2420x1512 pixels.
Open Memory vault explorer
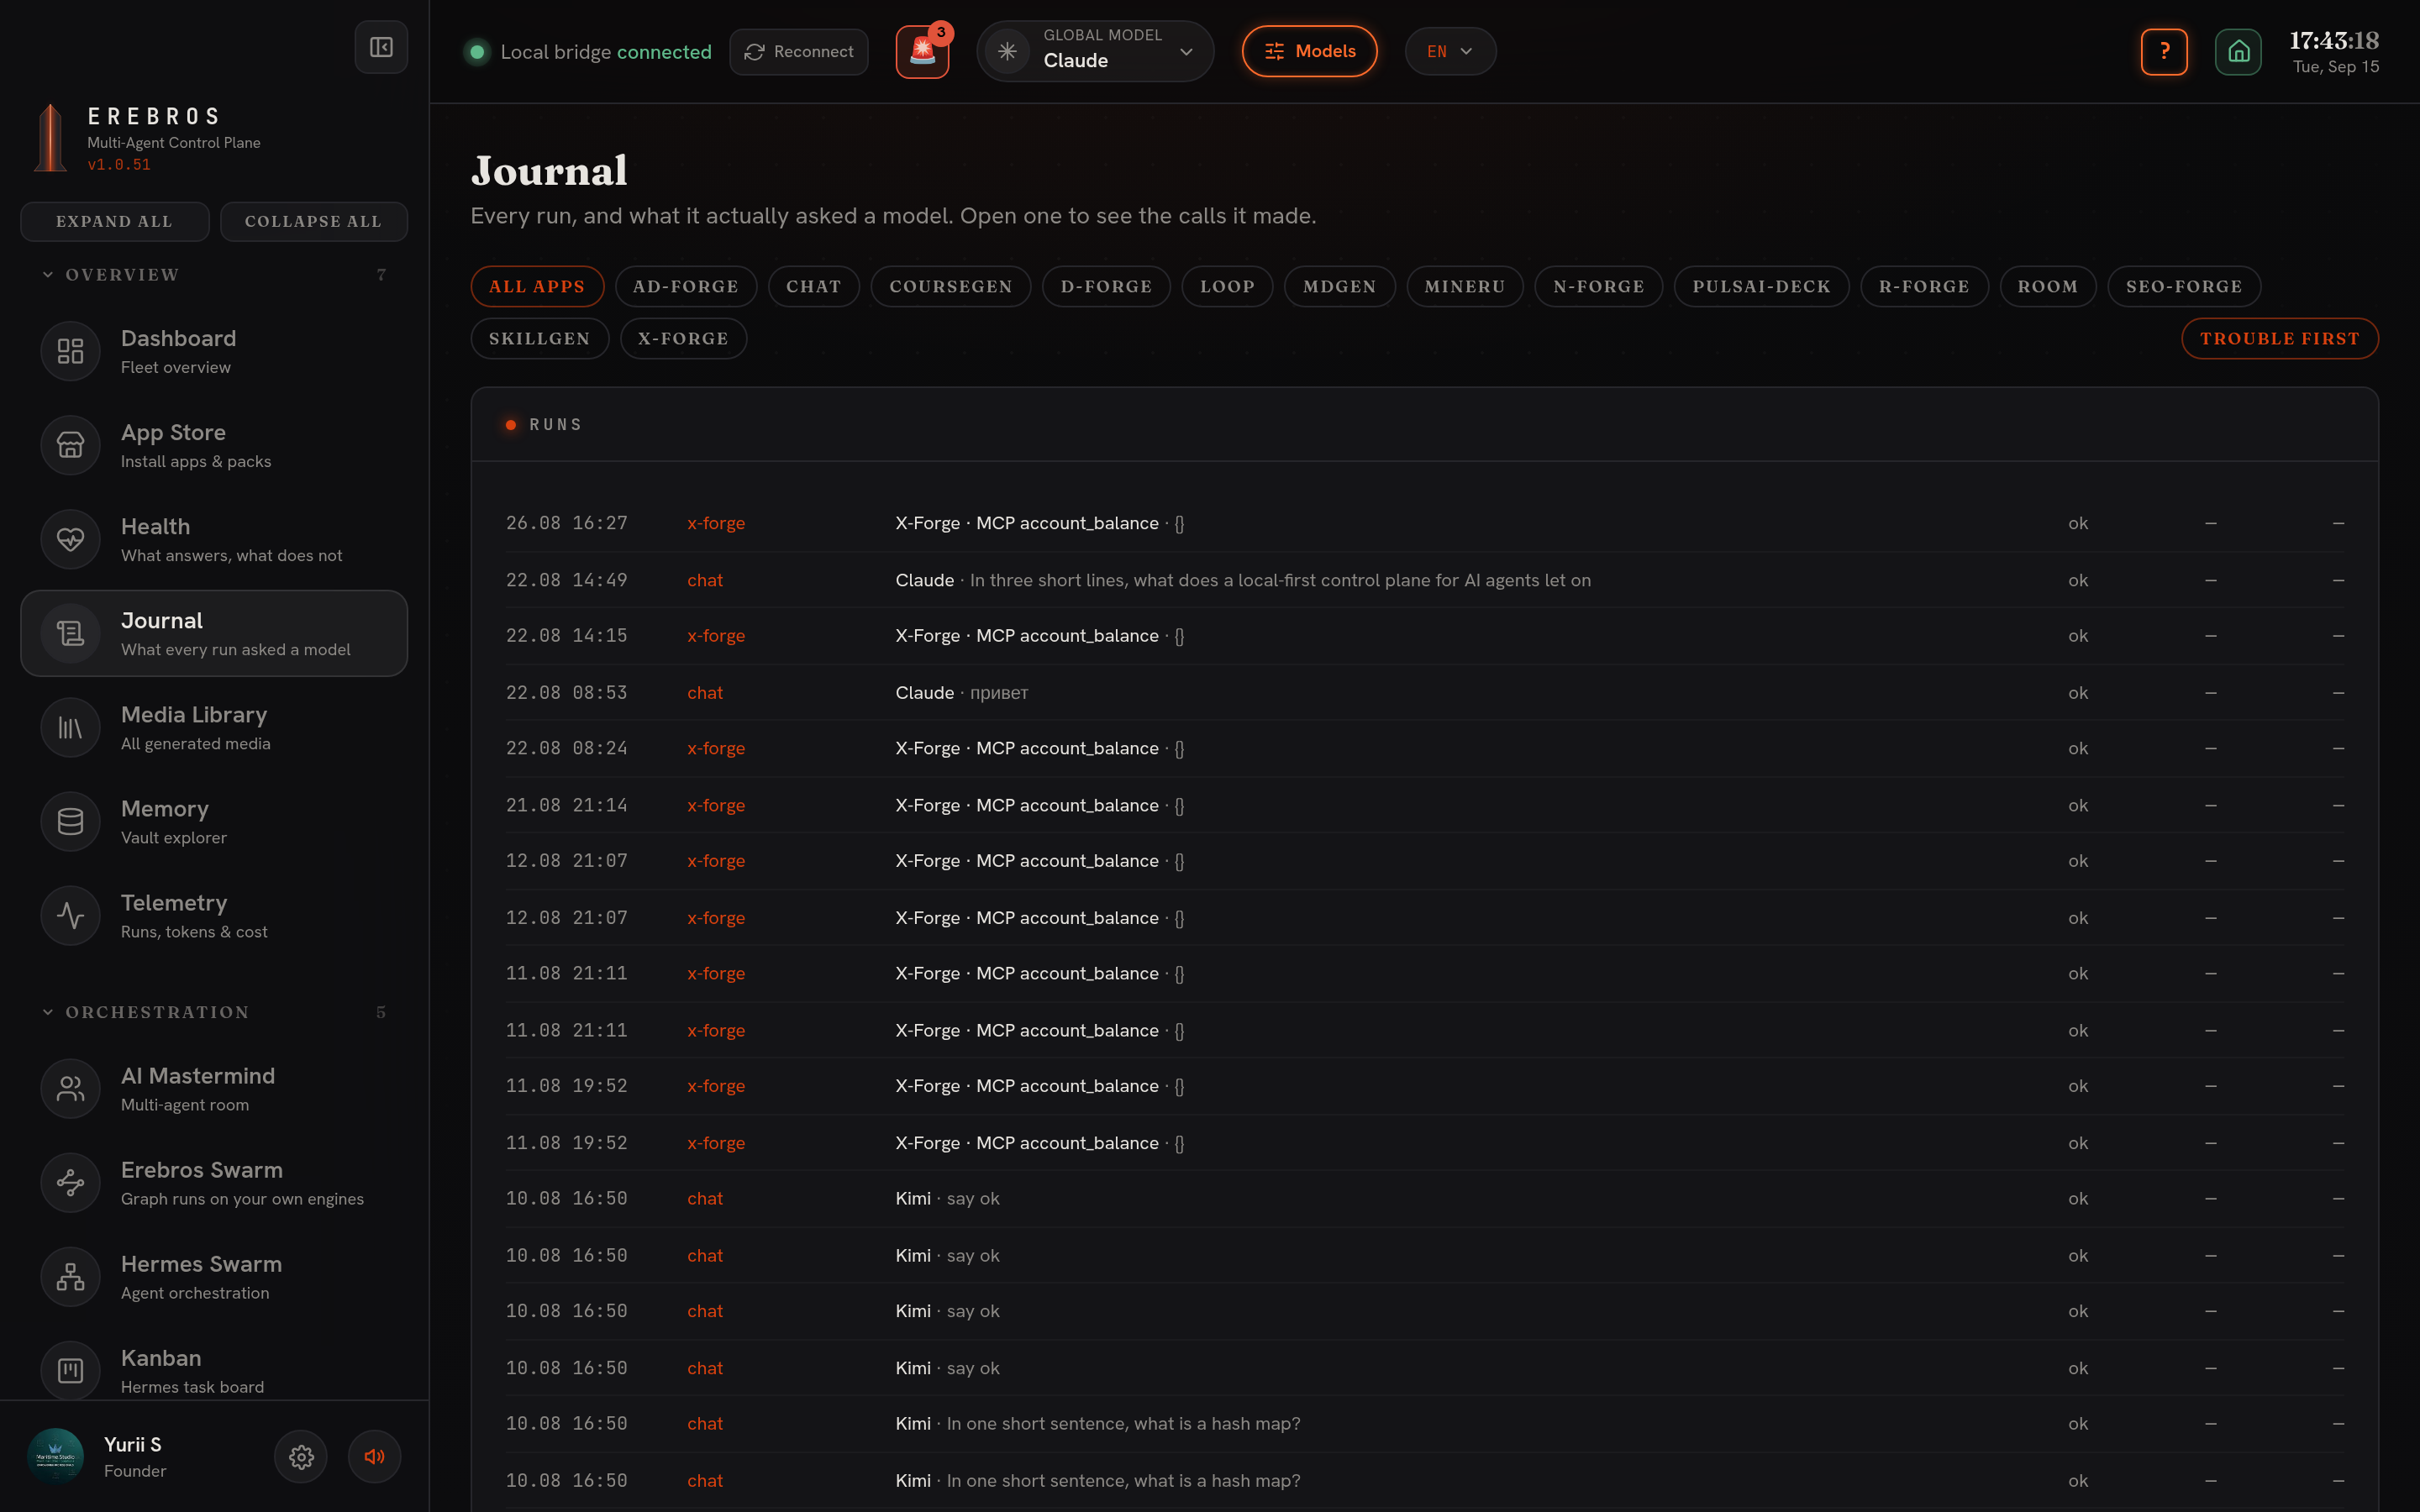214,821
